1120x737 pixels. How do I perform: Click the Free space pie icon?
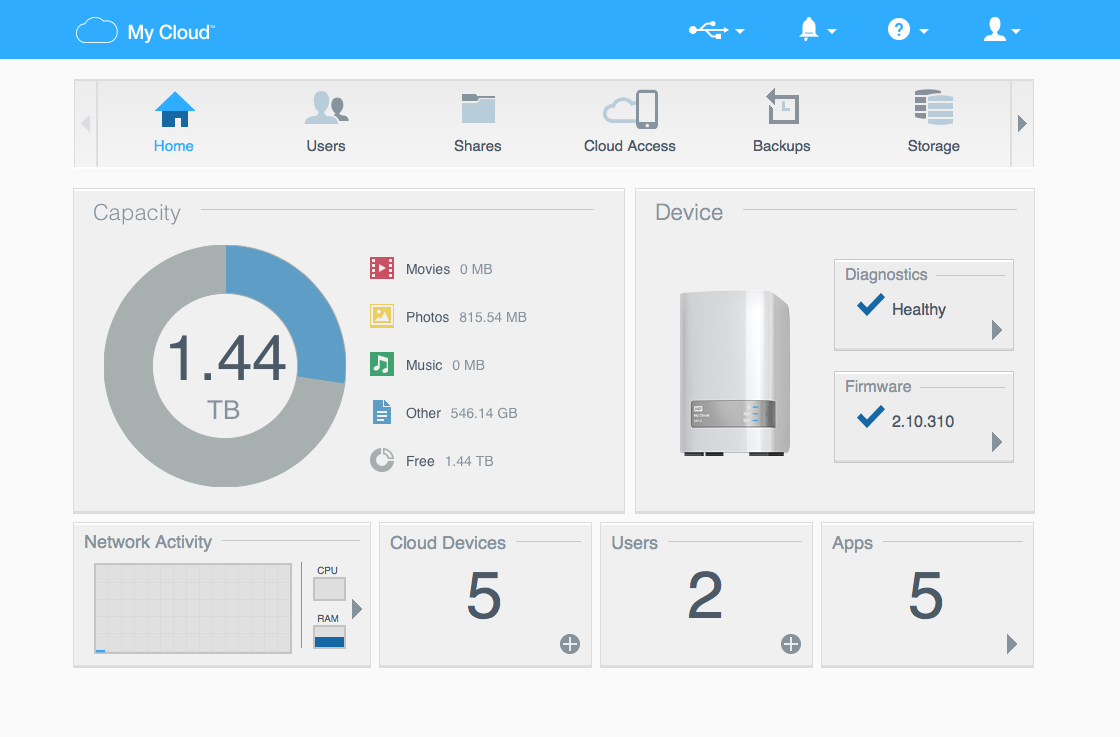click(x=382, y=460)
